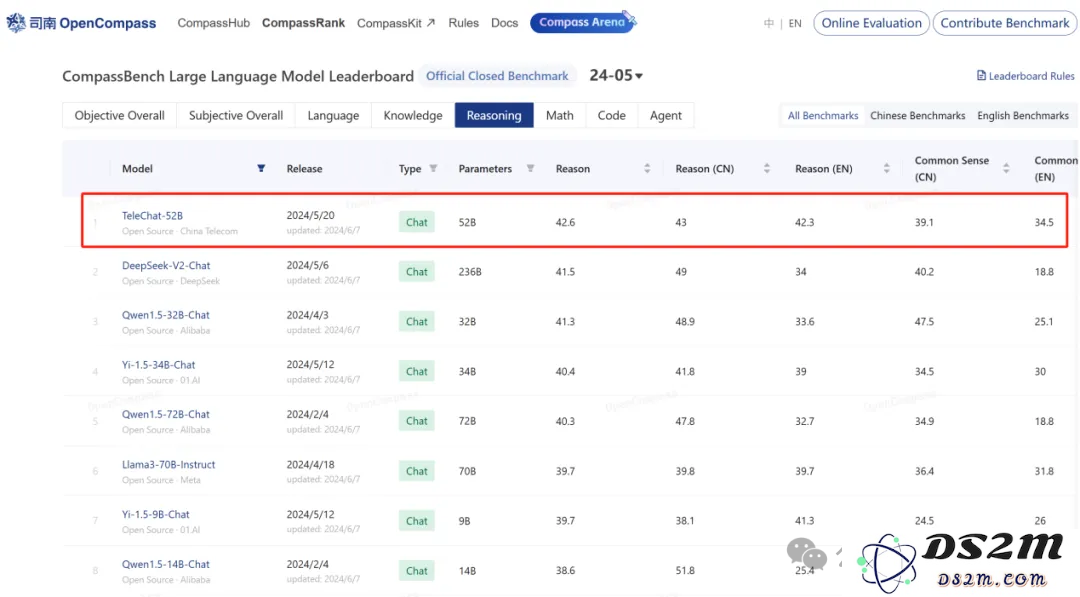Screen dimensions: 1080x597
Task: Click the Official Closed Benchmark tag
Action: point(497,76)
